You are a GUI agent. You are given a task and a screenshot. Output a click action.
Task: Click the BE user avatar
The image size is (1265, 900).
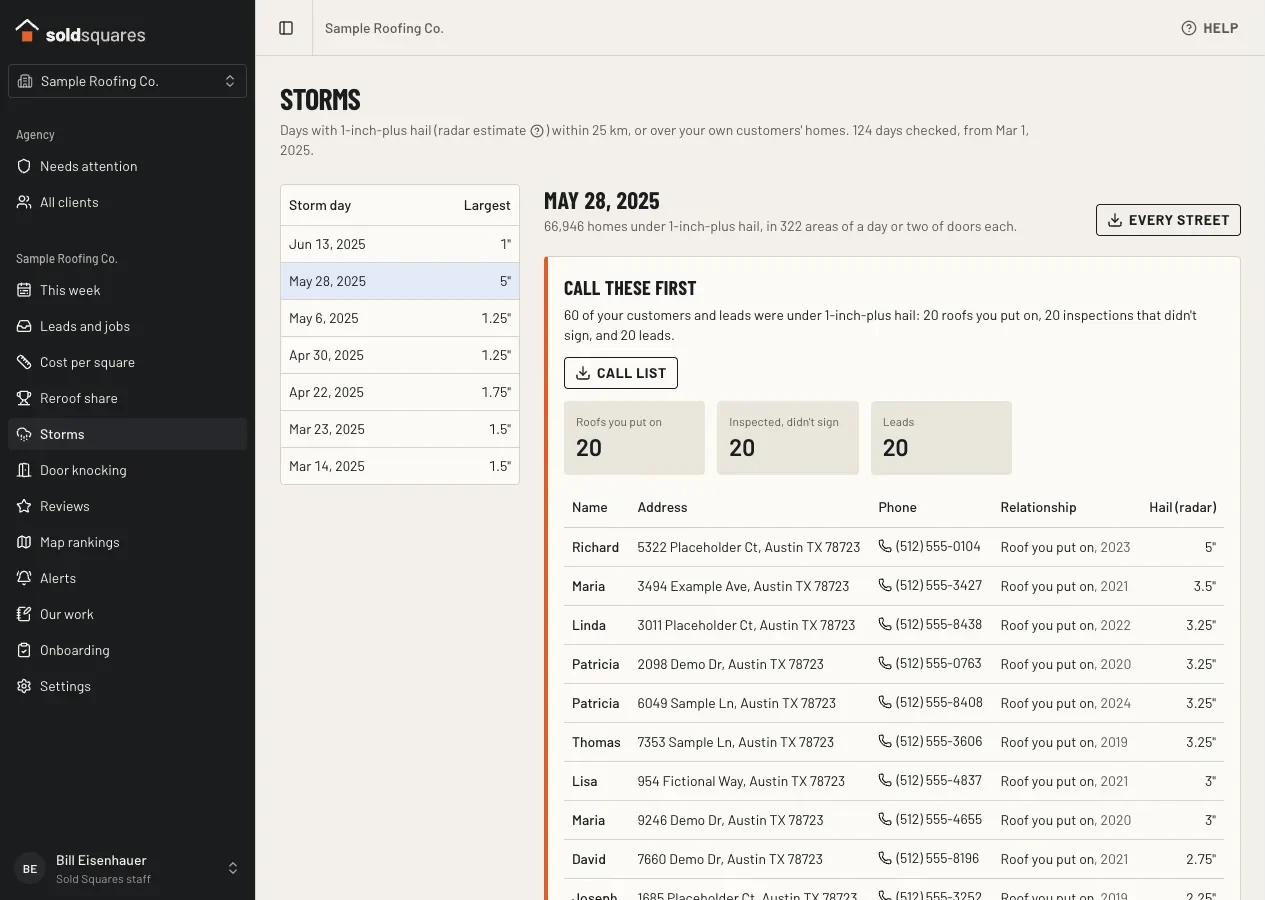(30, 869)
